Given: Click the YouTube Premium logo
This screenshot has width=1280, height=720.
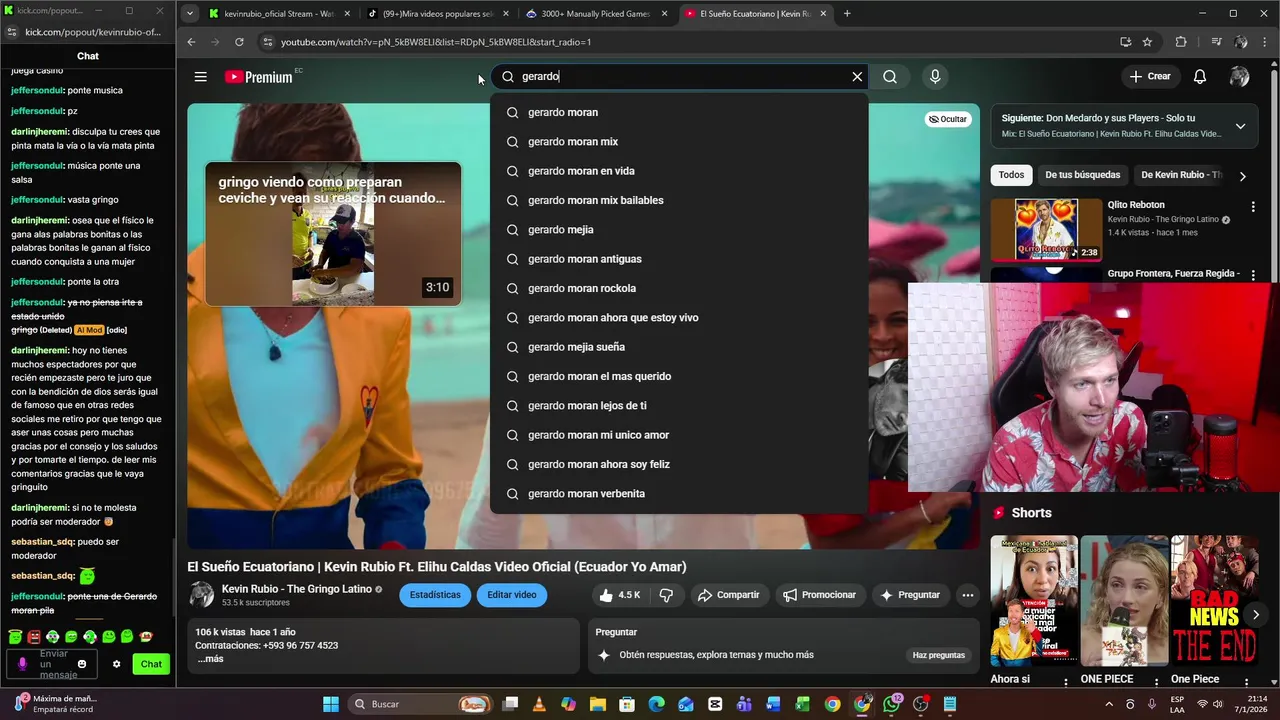Looking at the screenshot, I should click(x=259, y=77).
